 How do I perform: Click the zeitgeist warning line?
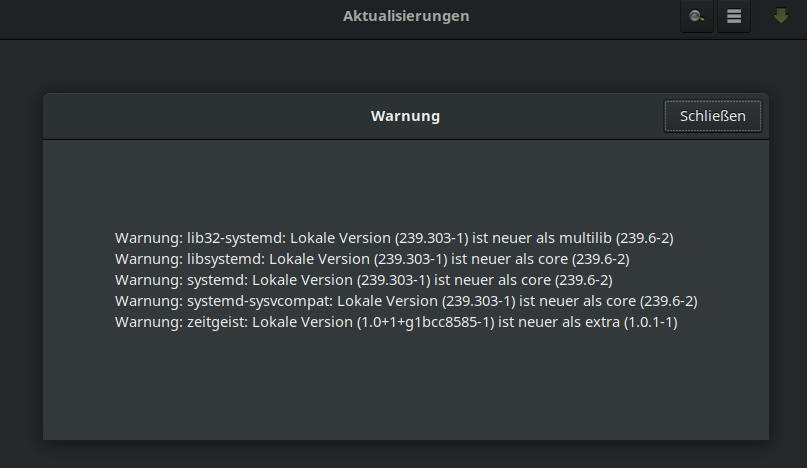pos(396,322)
